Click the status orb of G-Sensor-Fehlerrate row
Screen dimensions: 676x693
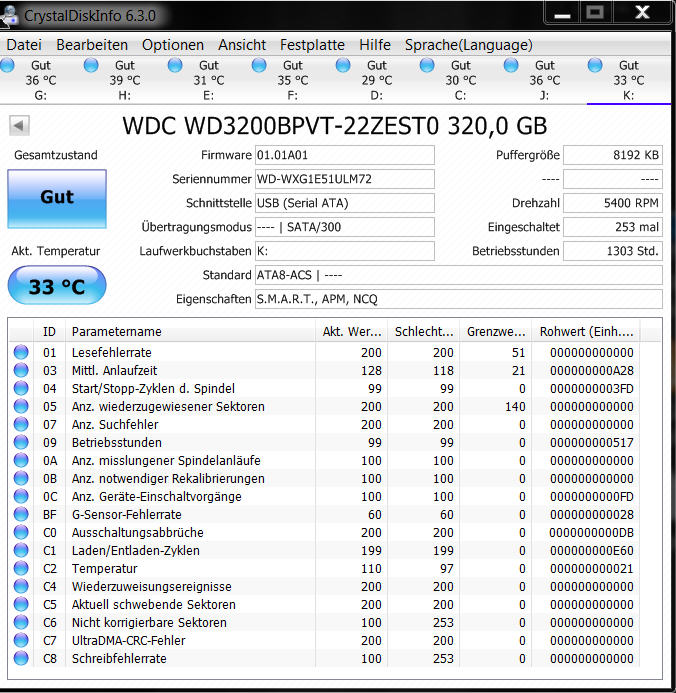pos(21,514)
